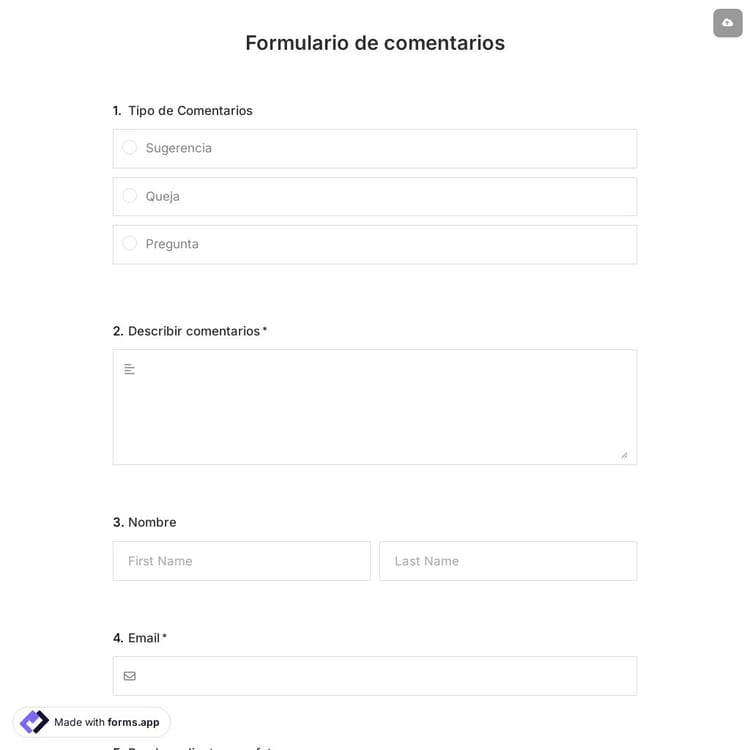Screen dimensions: 750x750
Task: Click the paragraph lines icon in comments box
Action: click(129, 369)
